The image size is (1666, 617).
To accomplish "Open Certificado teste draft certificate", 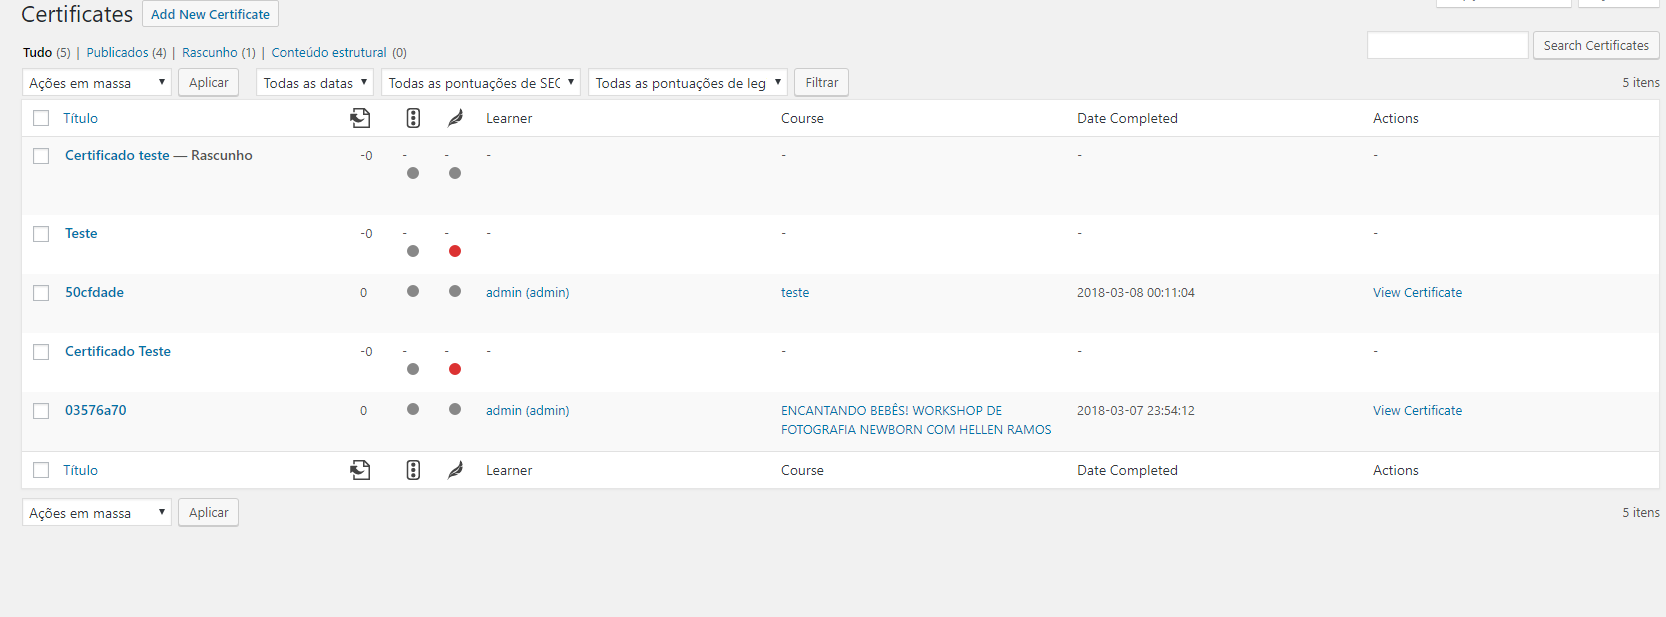I will click(117, 155).
